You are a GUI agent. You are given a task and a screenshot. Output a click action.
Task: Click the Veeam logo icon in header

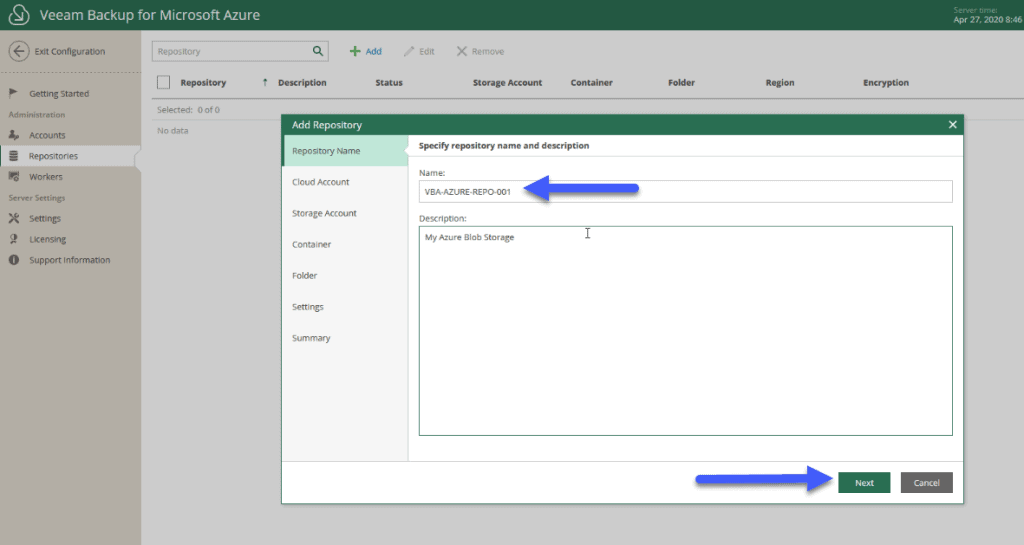click(19, 14)
